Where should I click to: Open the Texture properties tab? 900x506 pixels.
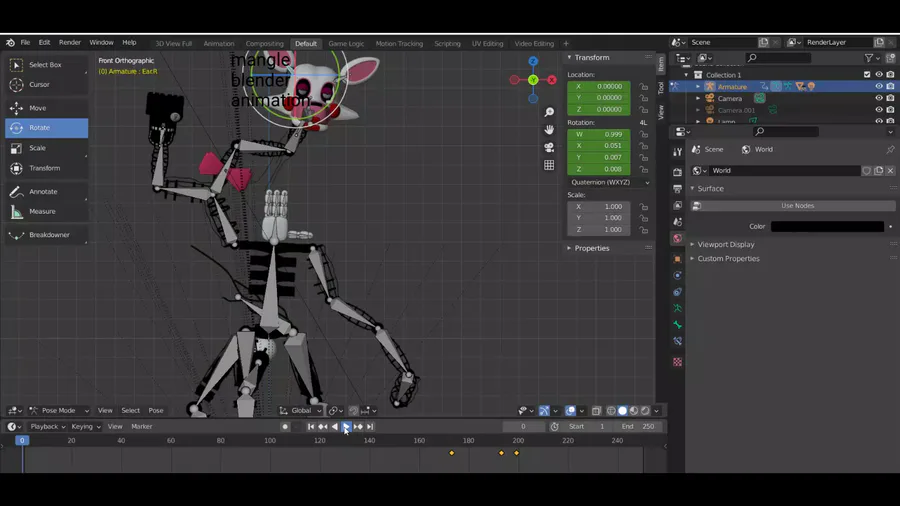(x=677, y=362)
